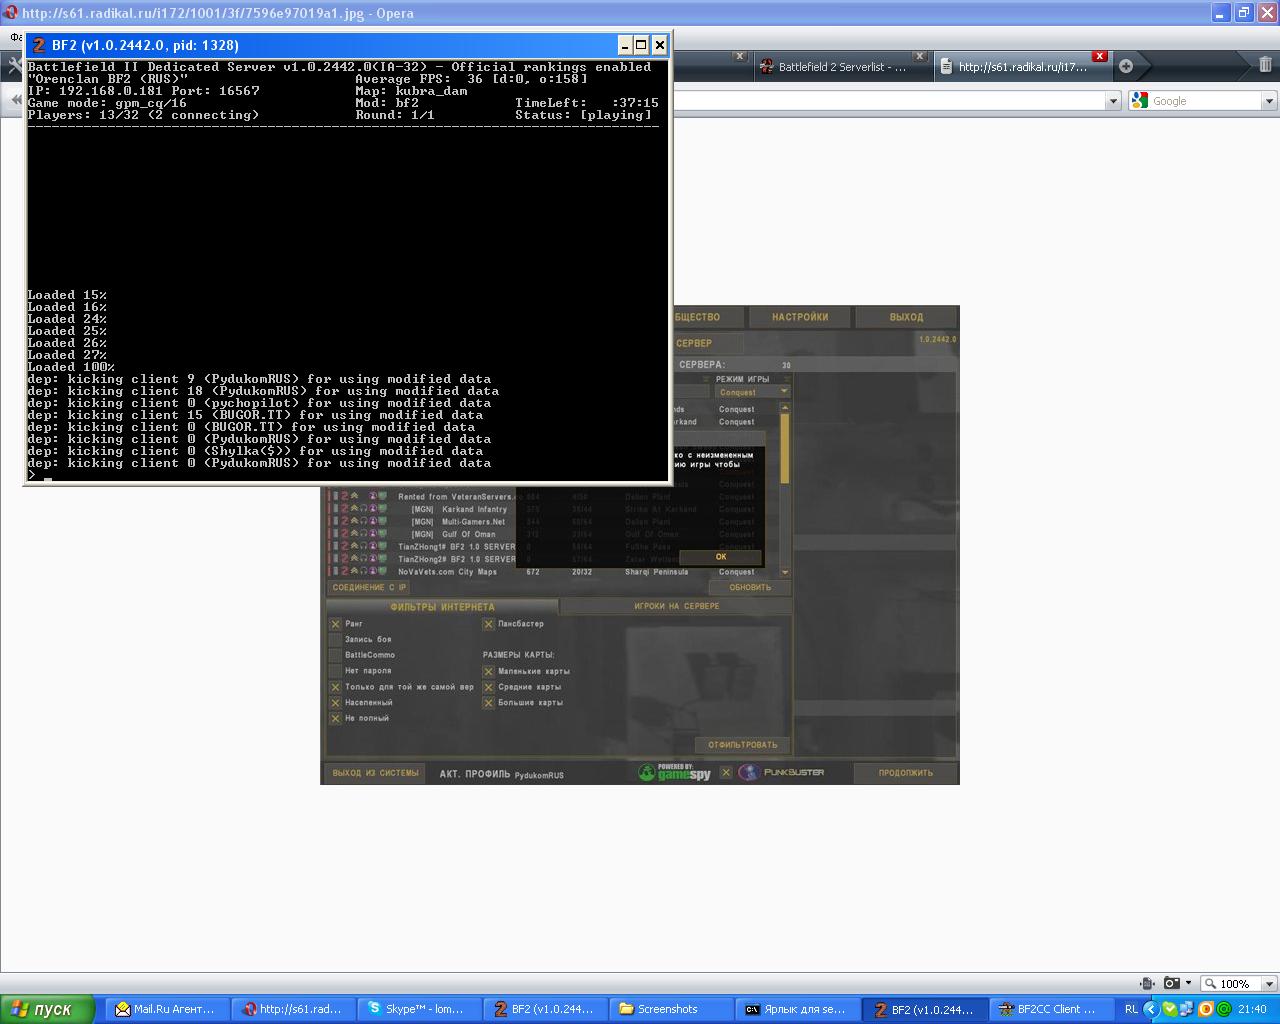Toggle the Только для той же самой вер checkbox
The height and width of the screenshot is (1024, 1280).
pos(336,687)
